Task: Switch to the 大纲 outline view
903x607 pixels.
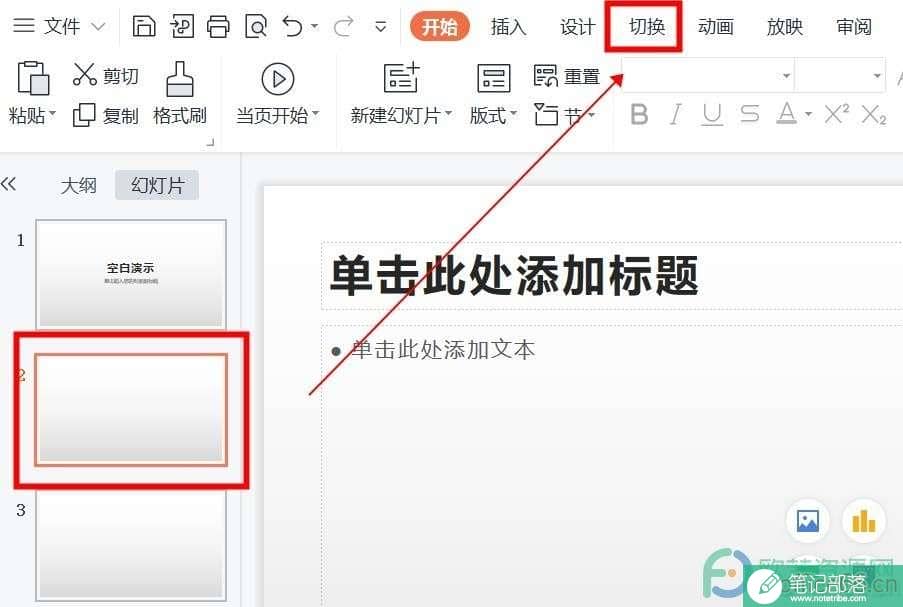Action: click(78, 185)
